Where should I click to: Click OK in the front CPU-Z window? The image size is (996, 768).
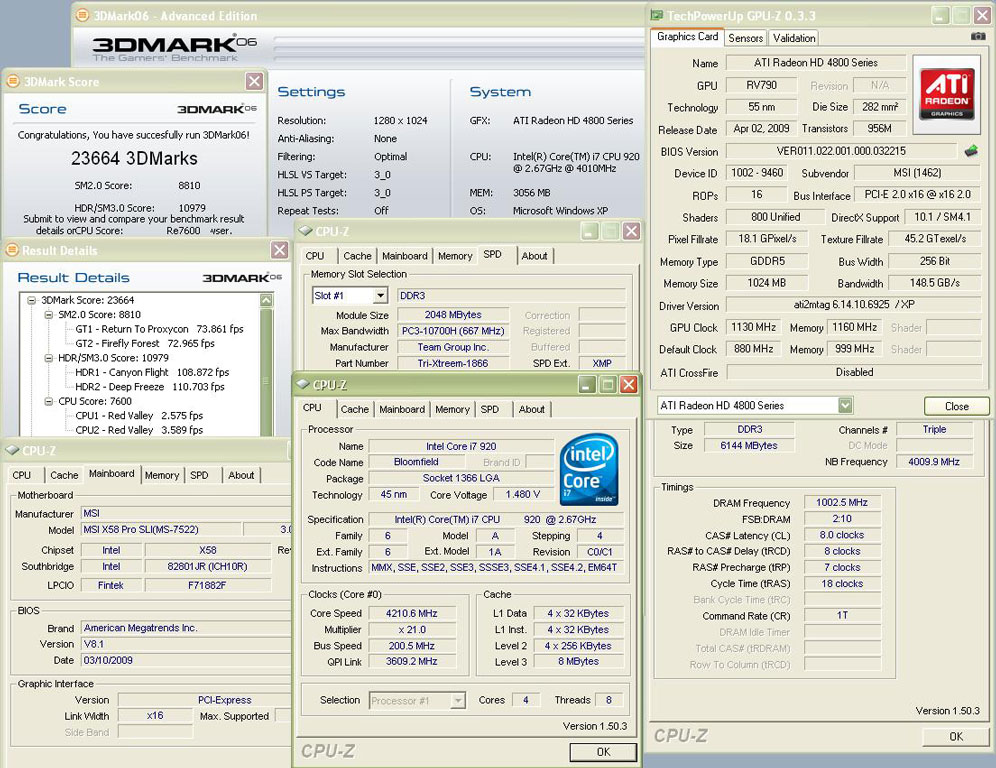(x=602, y=752)
